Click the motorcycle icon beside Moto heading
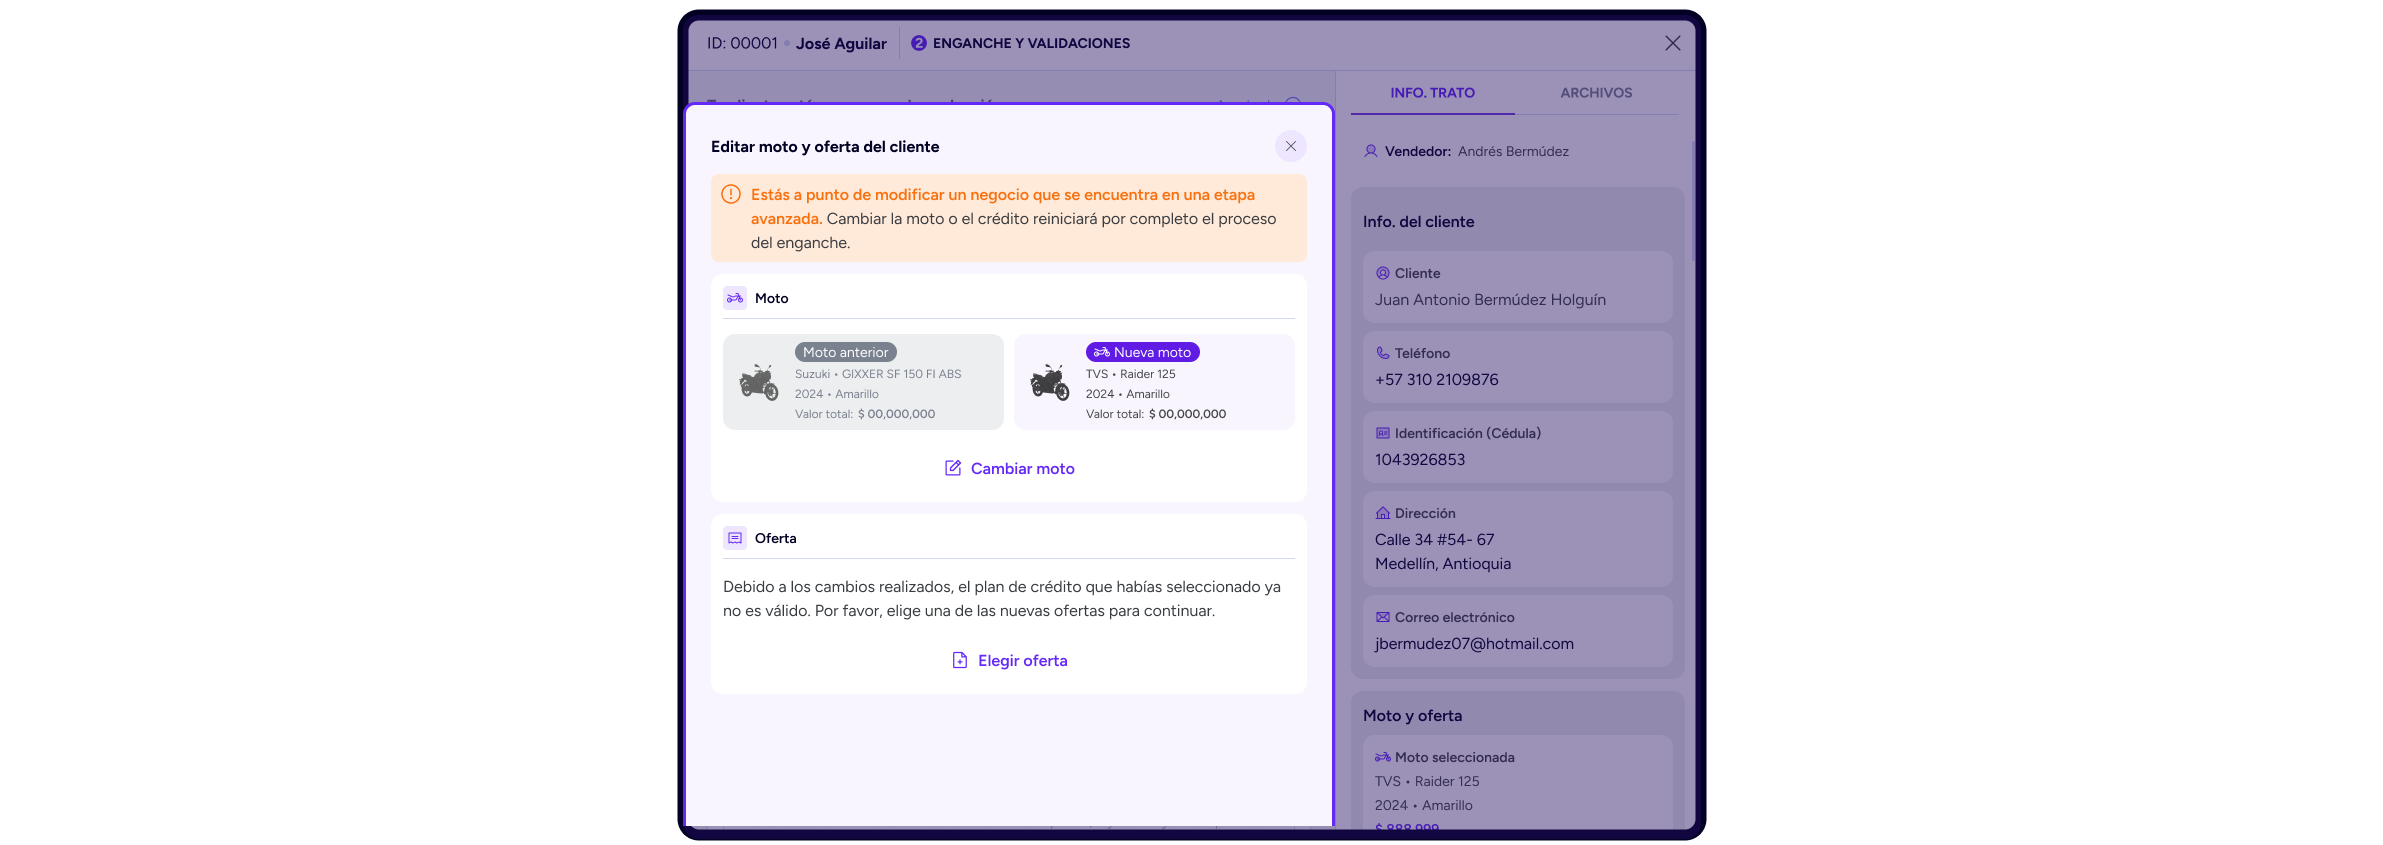The image size is (2383, 845). [x=735, y=298]
